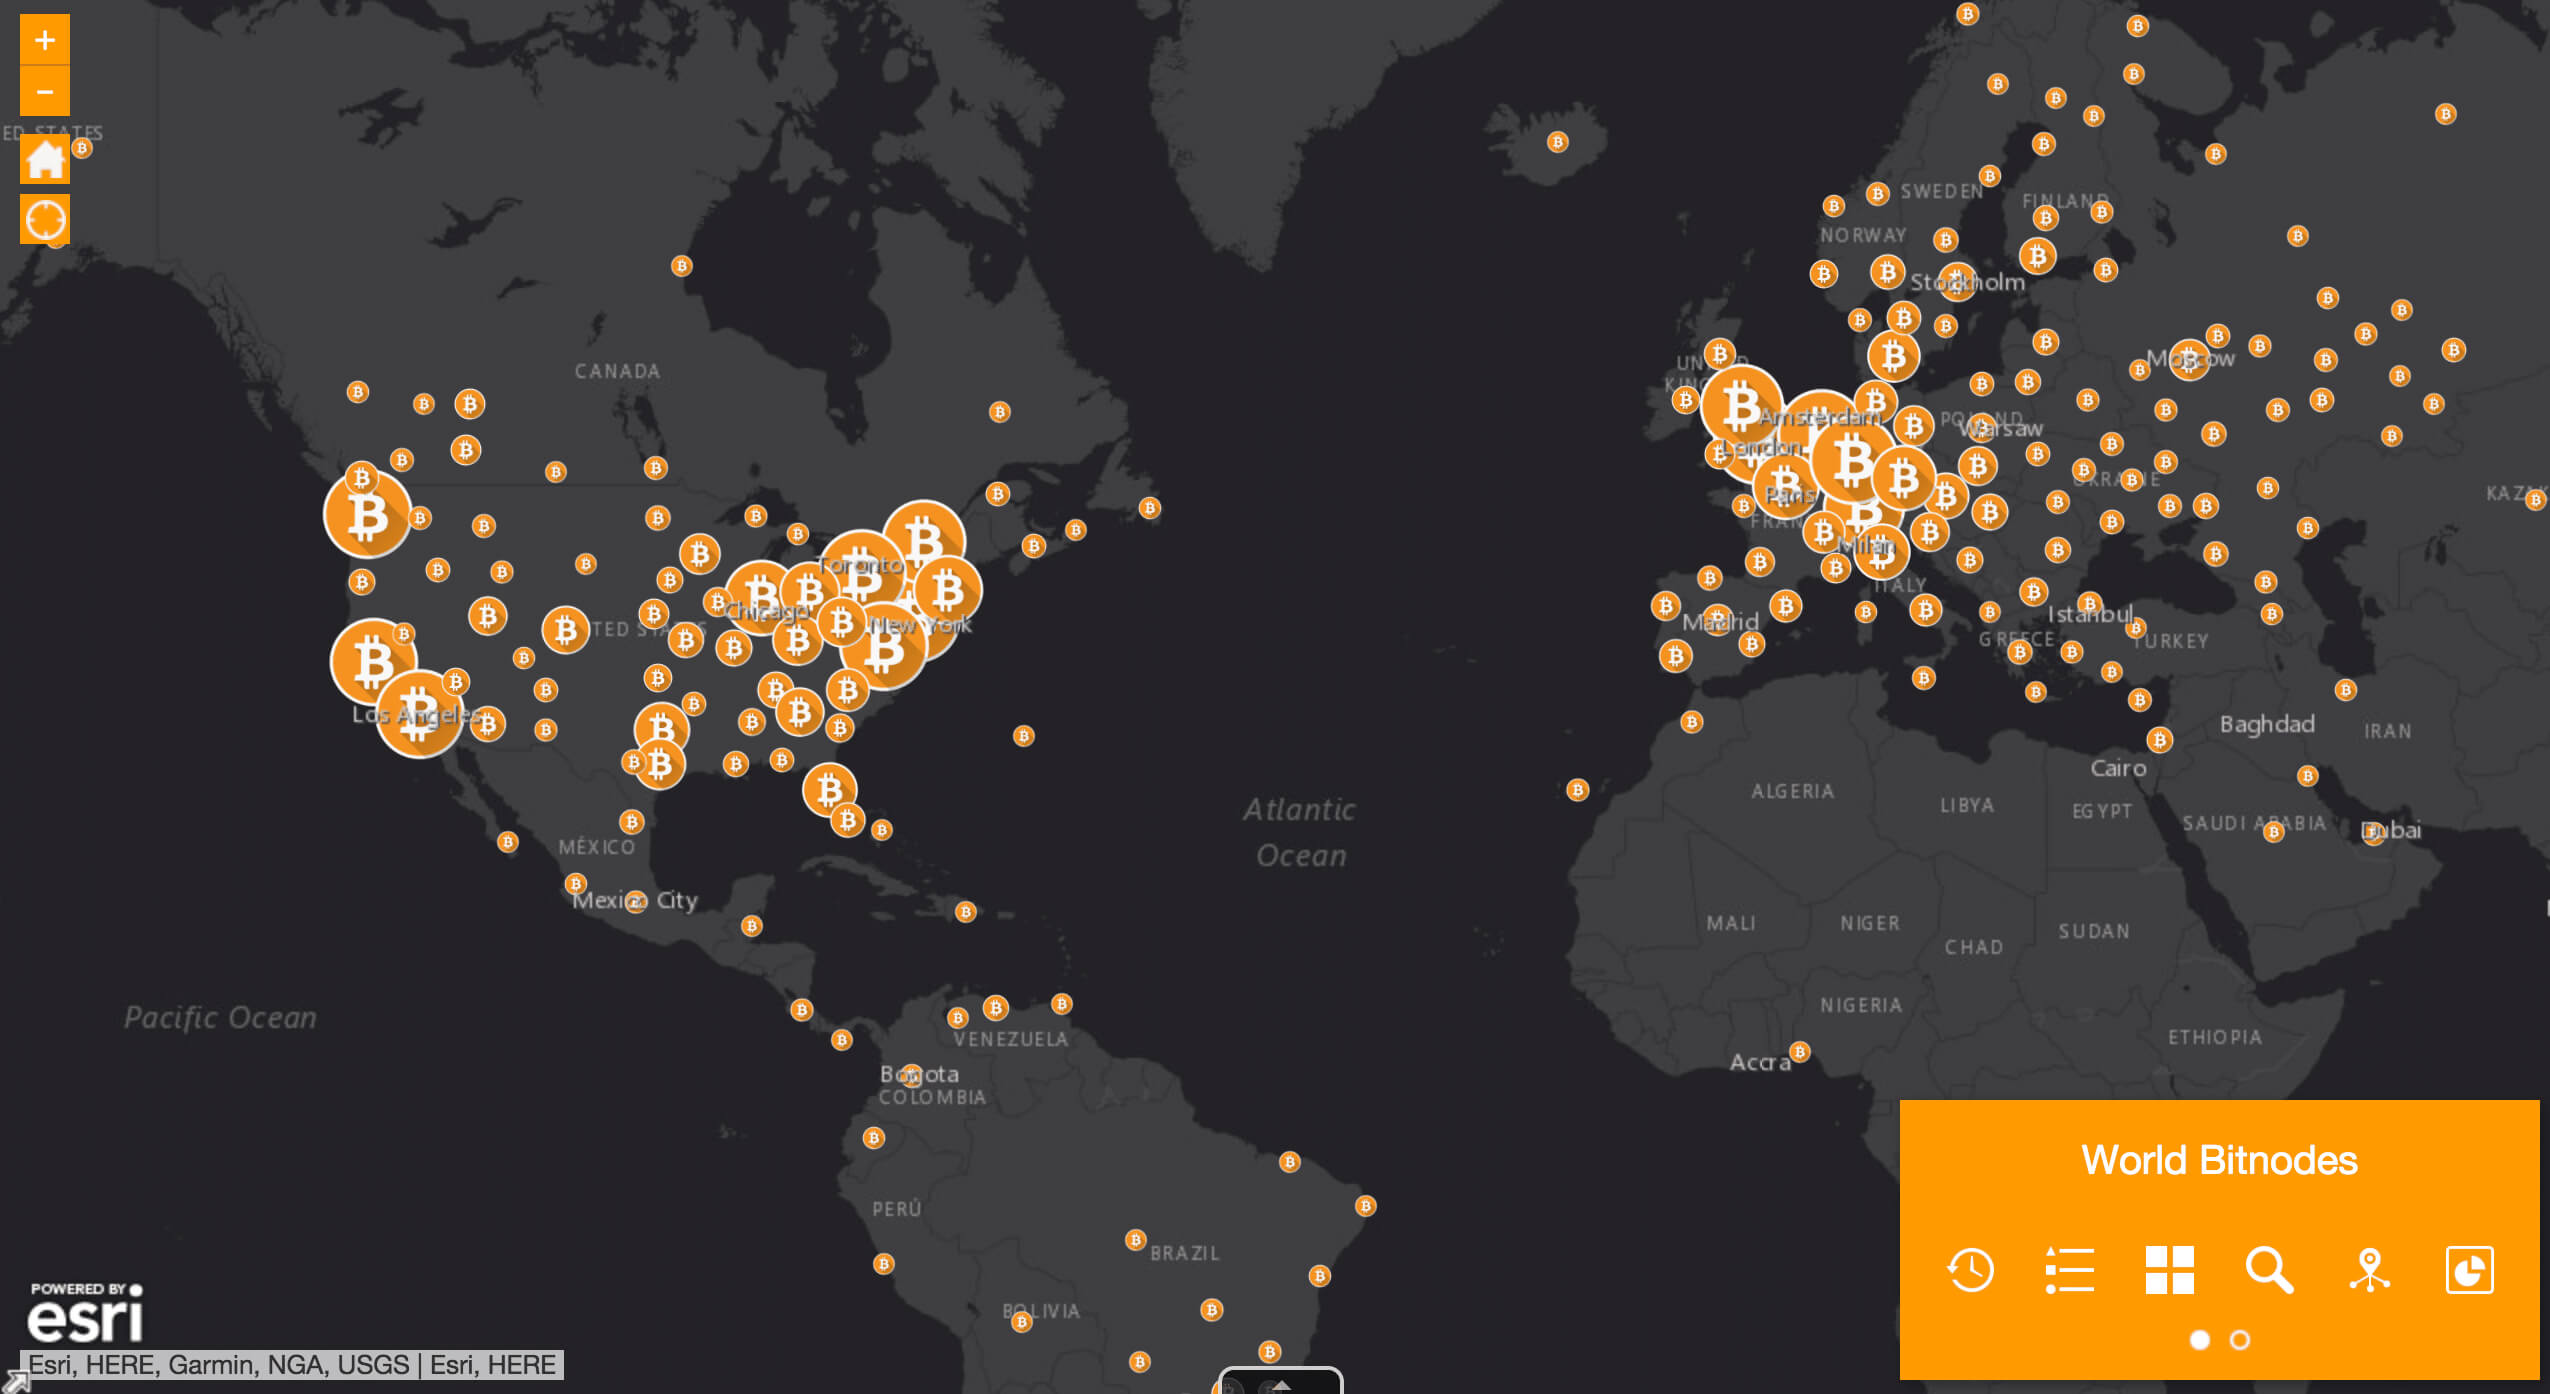Select the Bitcoin marker in northern Canada above CANADA label
Viewport: 2550px width, 1394px height.
tap(681, 266)
